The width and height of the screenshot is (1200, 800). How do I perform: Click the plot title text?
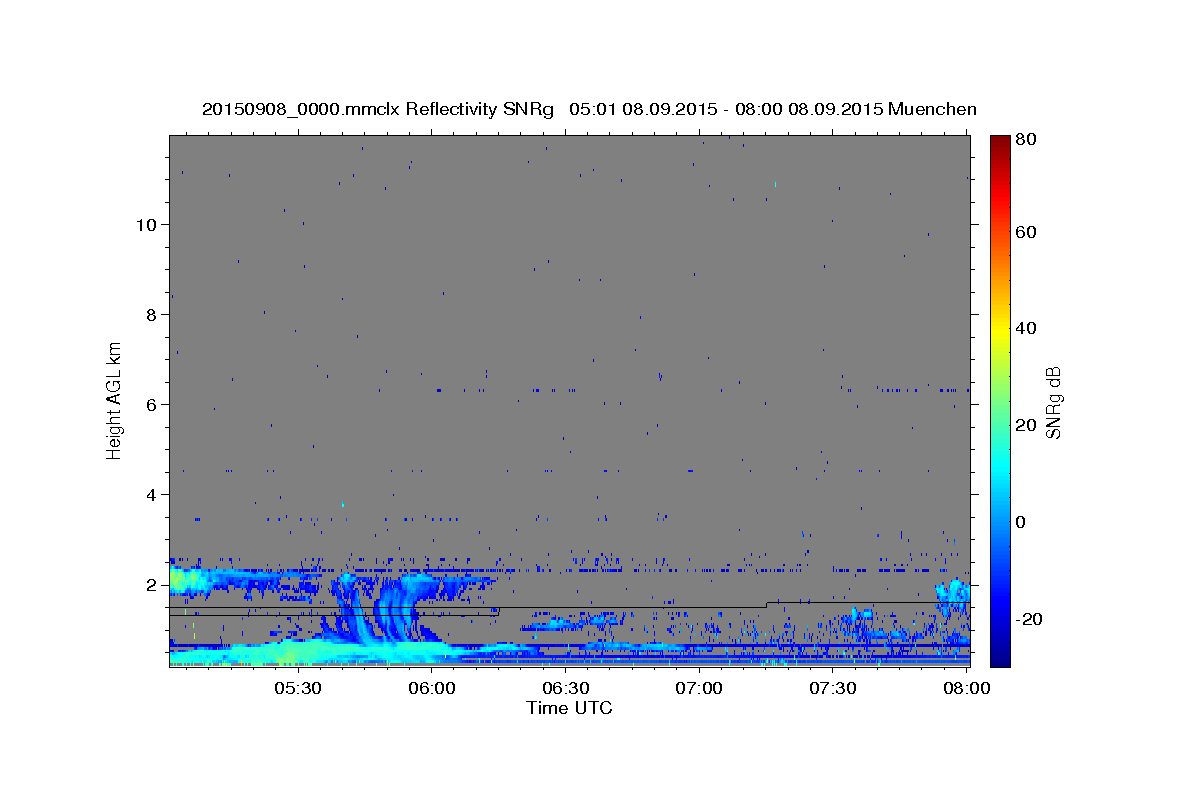click(x=589, y=109)
